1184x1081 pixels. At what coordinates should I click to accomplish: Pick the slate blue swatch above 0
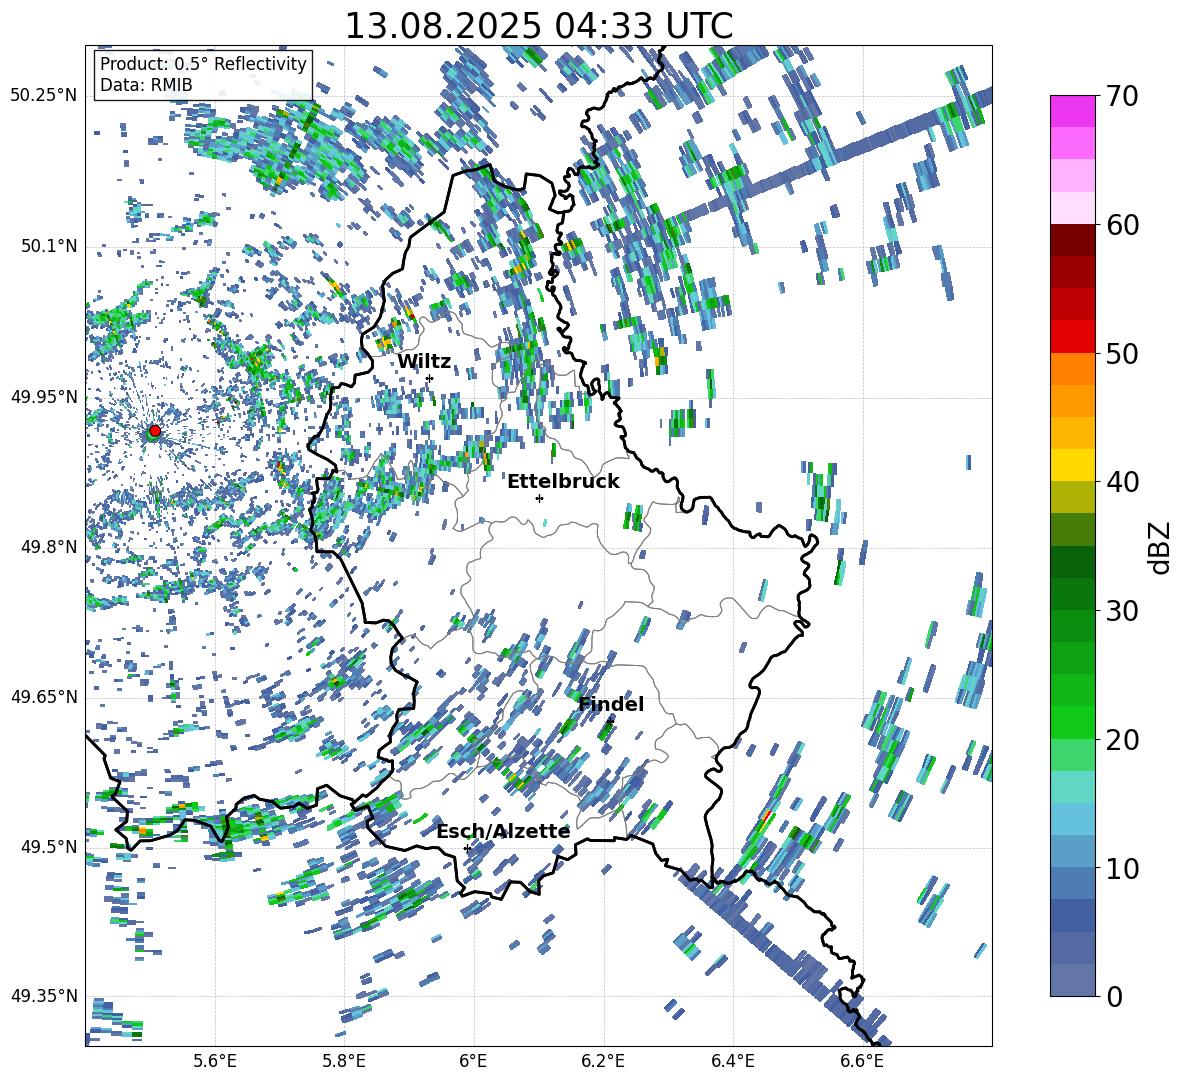1072,980
